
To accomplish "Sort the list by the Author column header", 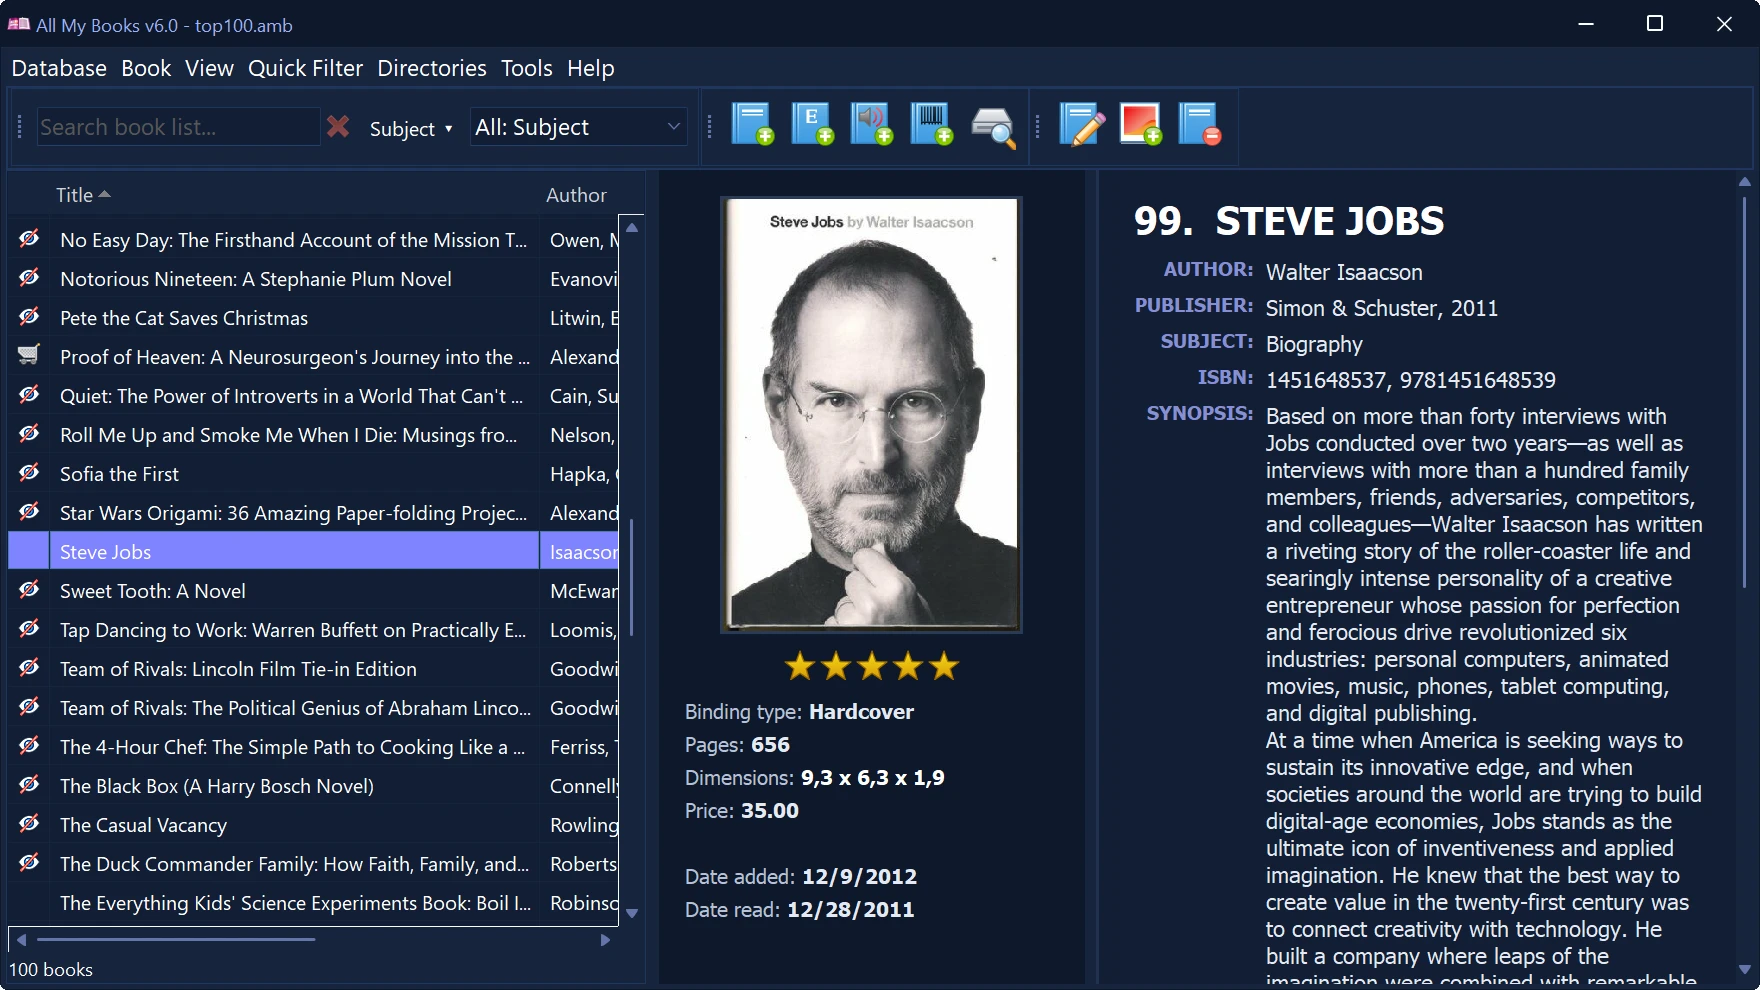I will click(576, 195).
